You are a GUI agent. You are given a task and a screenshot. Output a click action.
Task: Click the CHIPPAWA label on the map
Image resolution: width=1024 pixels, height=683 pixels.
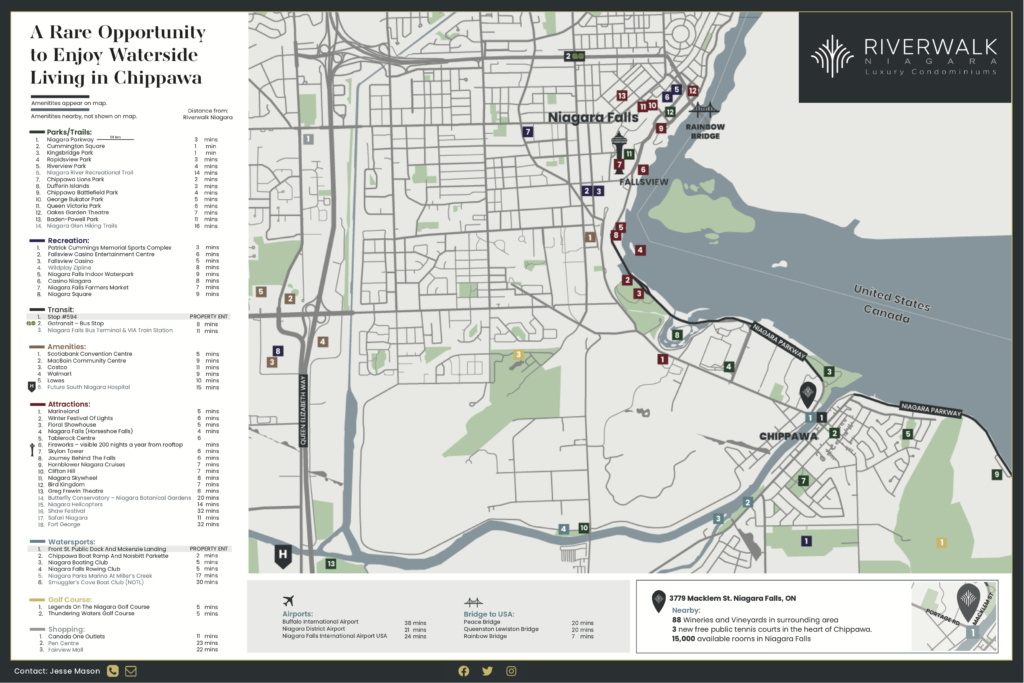pos(788,436)
